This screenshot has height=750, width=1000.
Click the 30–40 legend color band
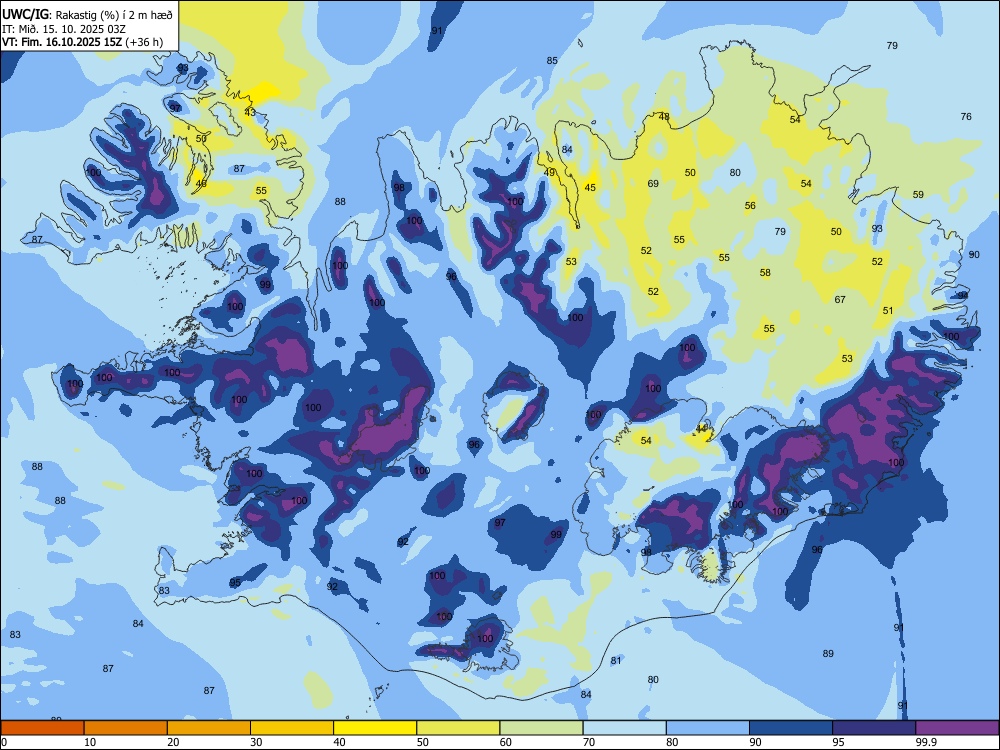click(x=292, y=728)
